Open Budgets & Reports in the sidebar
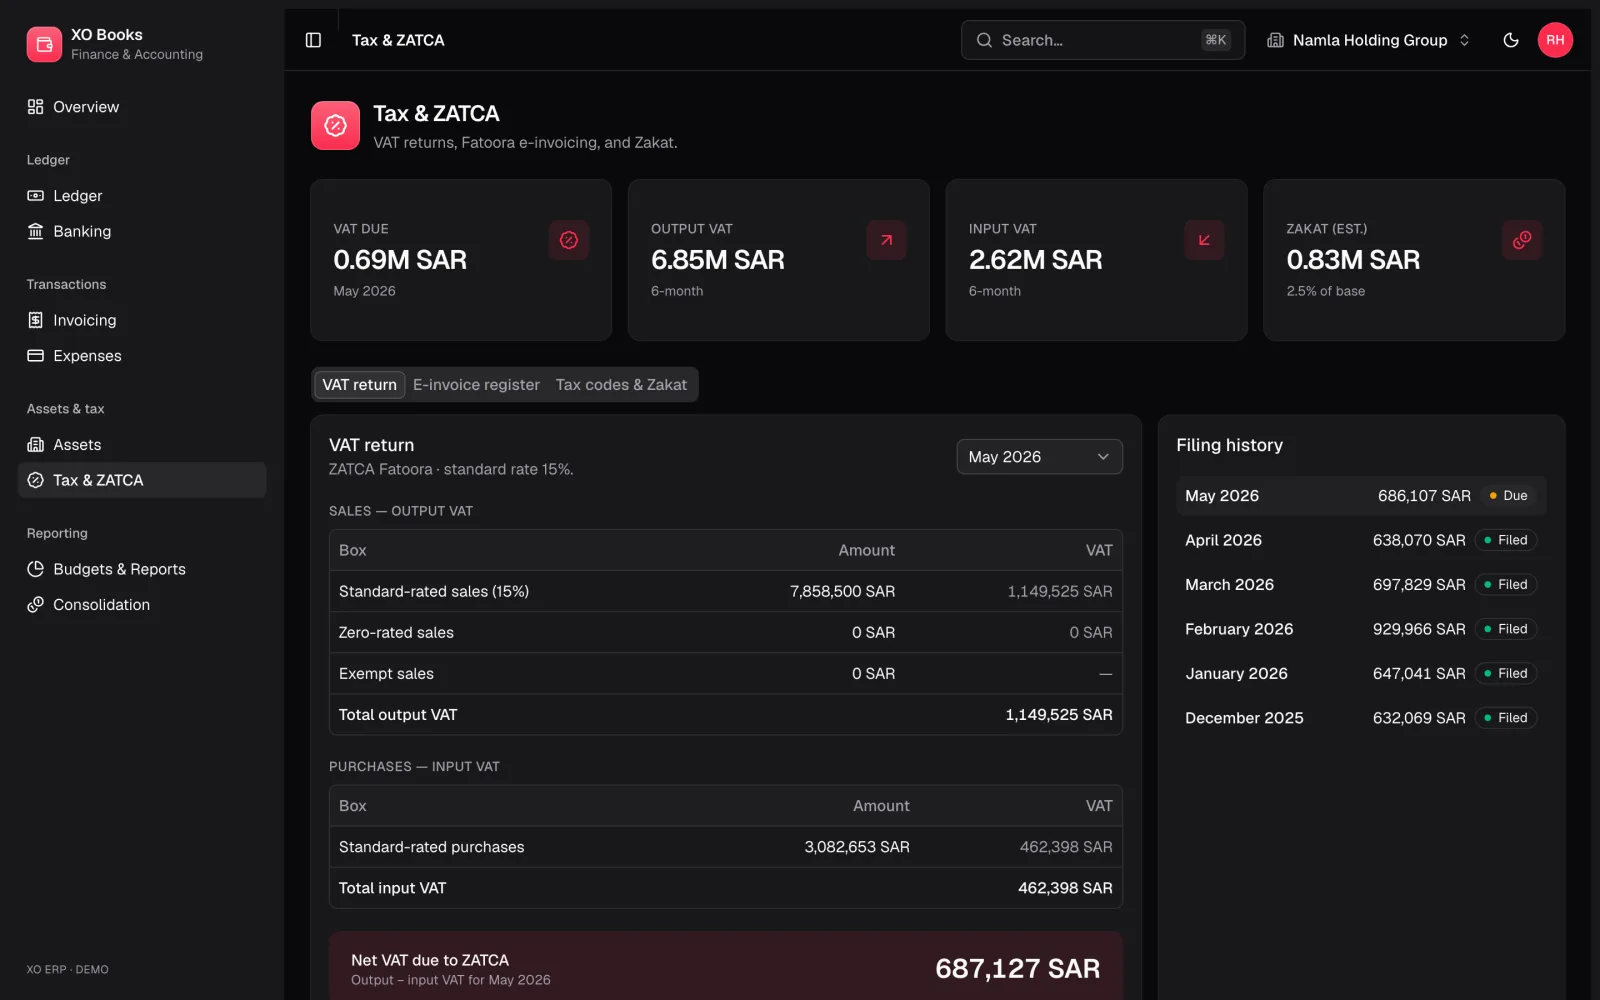This screenshot has height=1000, width=1600. [142, 569]
